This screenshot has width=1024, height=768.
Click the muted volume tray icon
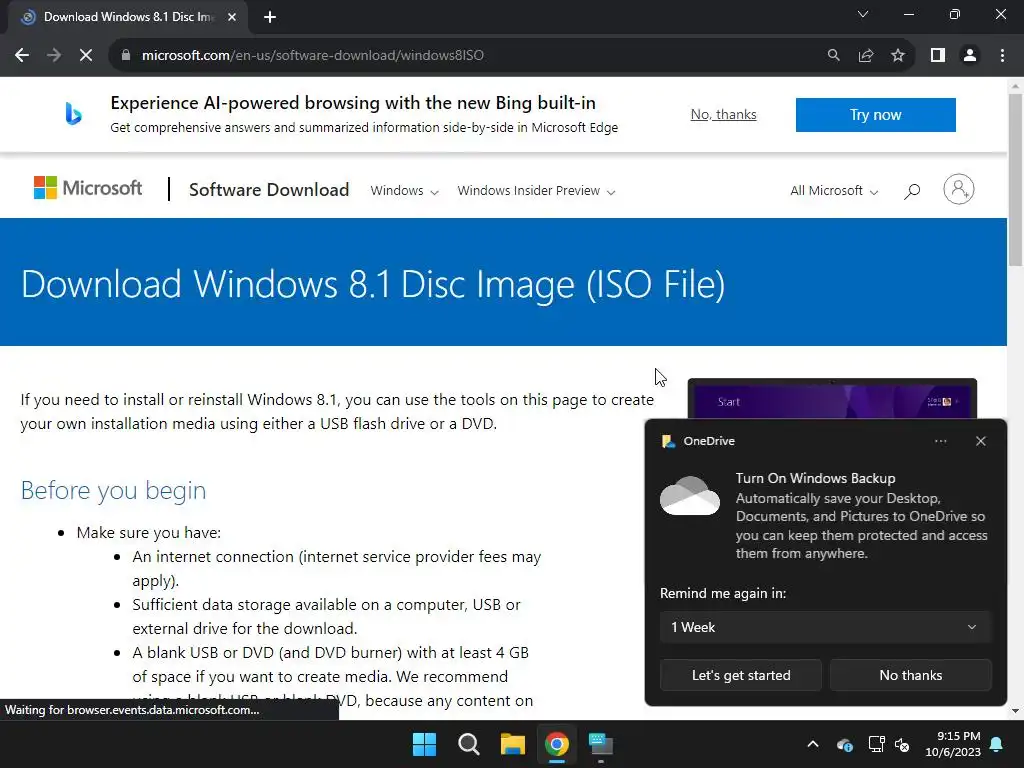point(902,744)
